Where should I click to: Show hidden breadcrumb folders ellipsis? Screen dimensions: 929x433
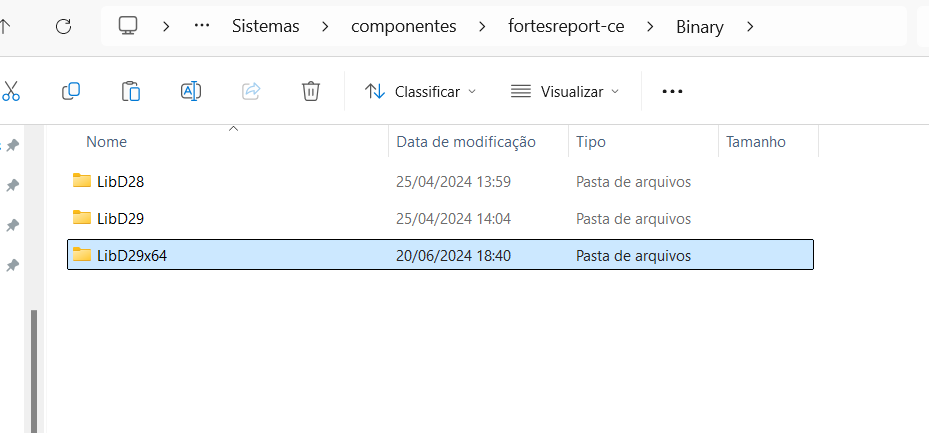(x=203, y=26)
